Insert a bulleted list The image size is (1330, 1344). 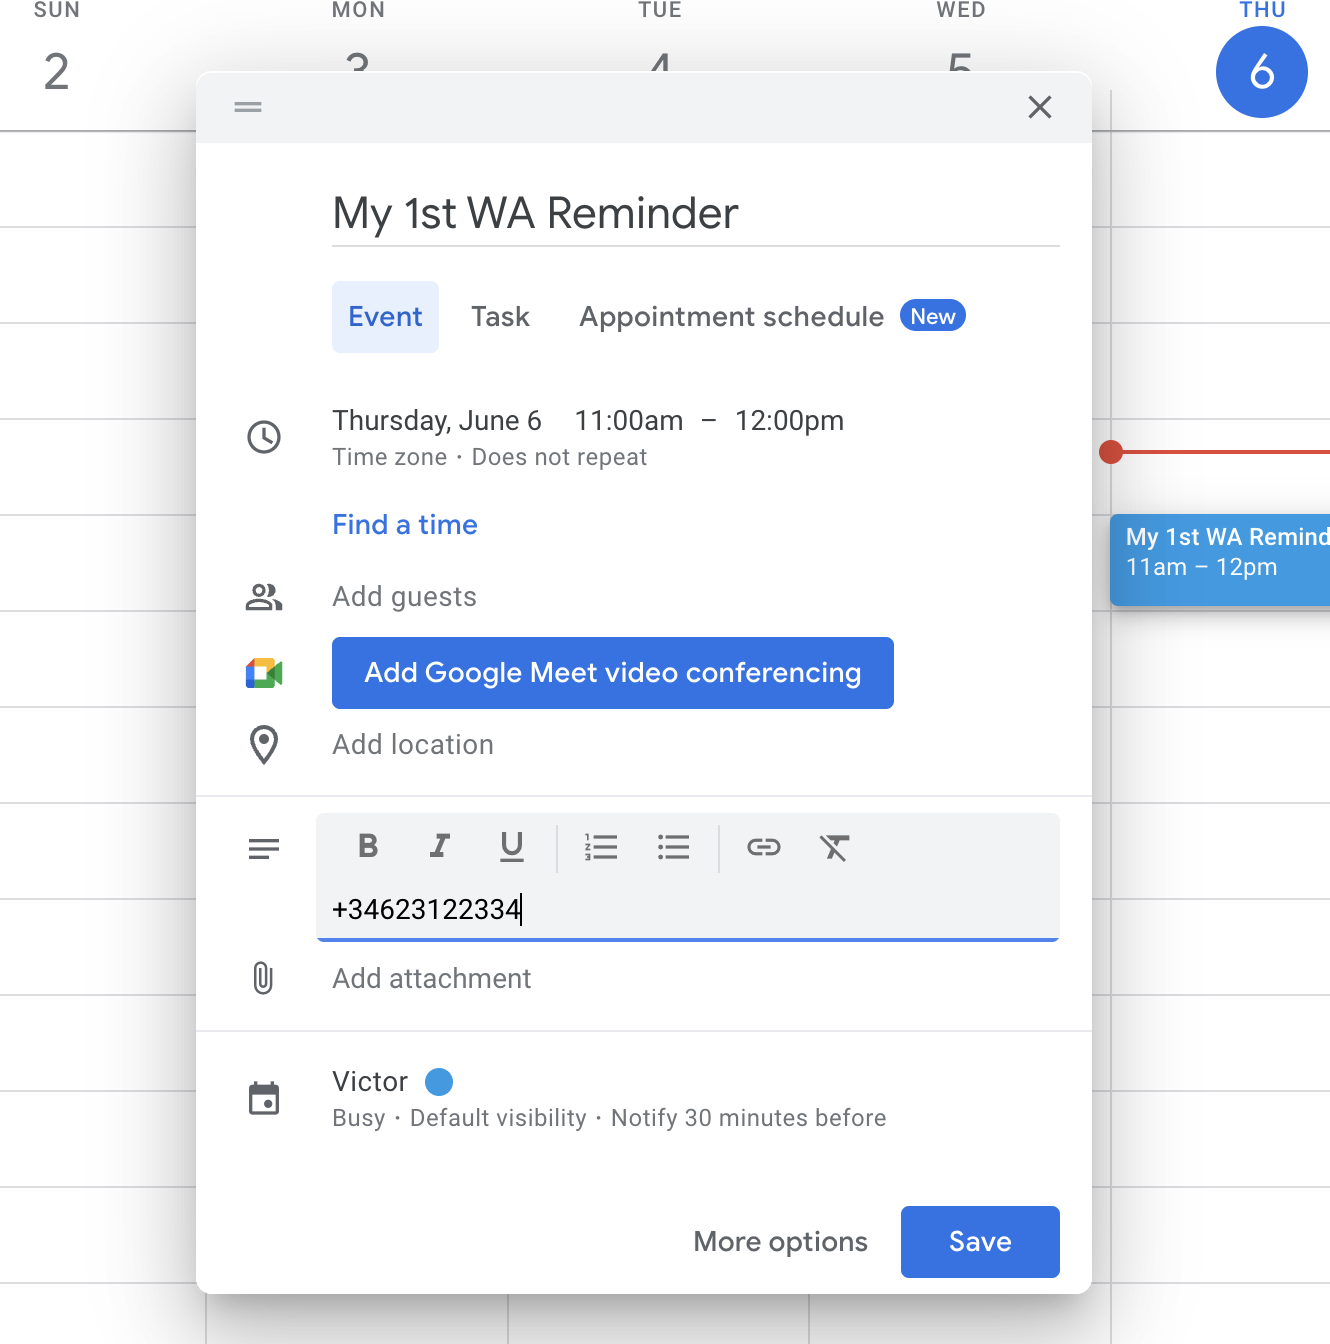[674, 847]
